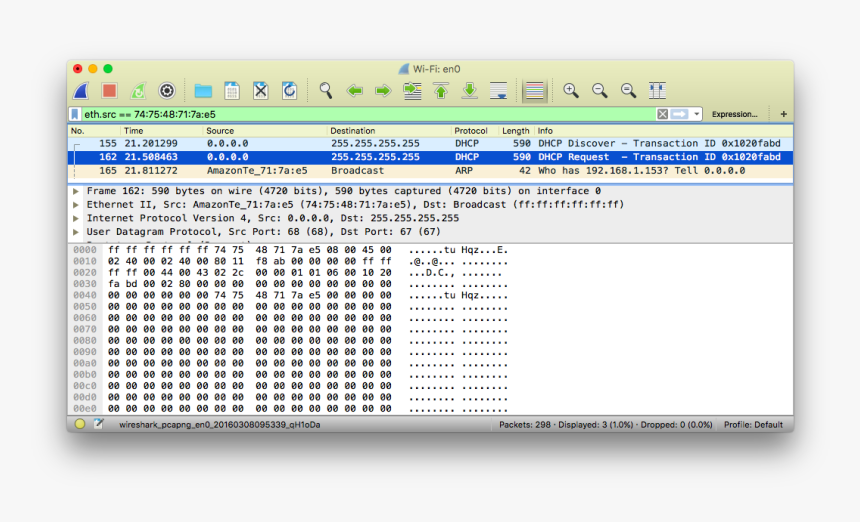Sort by the Protocol column
This screenshot has width=860, height=522.
(x=474, y=131)
